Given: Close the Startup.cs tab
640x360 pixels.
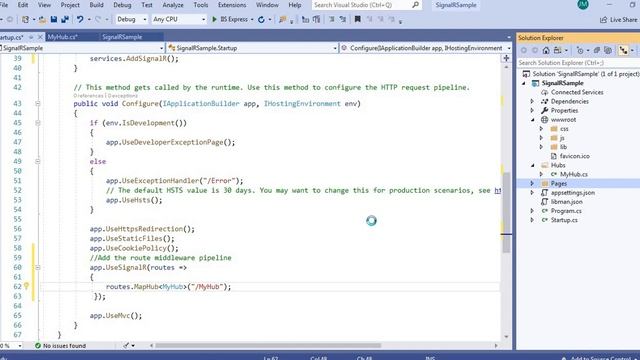Looking at the screenshot, I should pyautogui.click(x=40, y=37).
